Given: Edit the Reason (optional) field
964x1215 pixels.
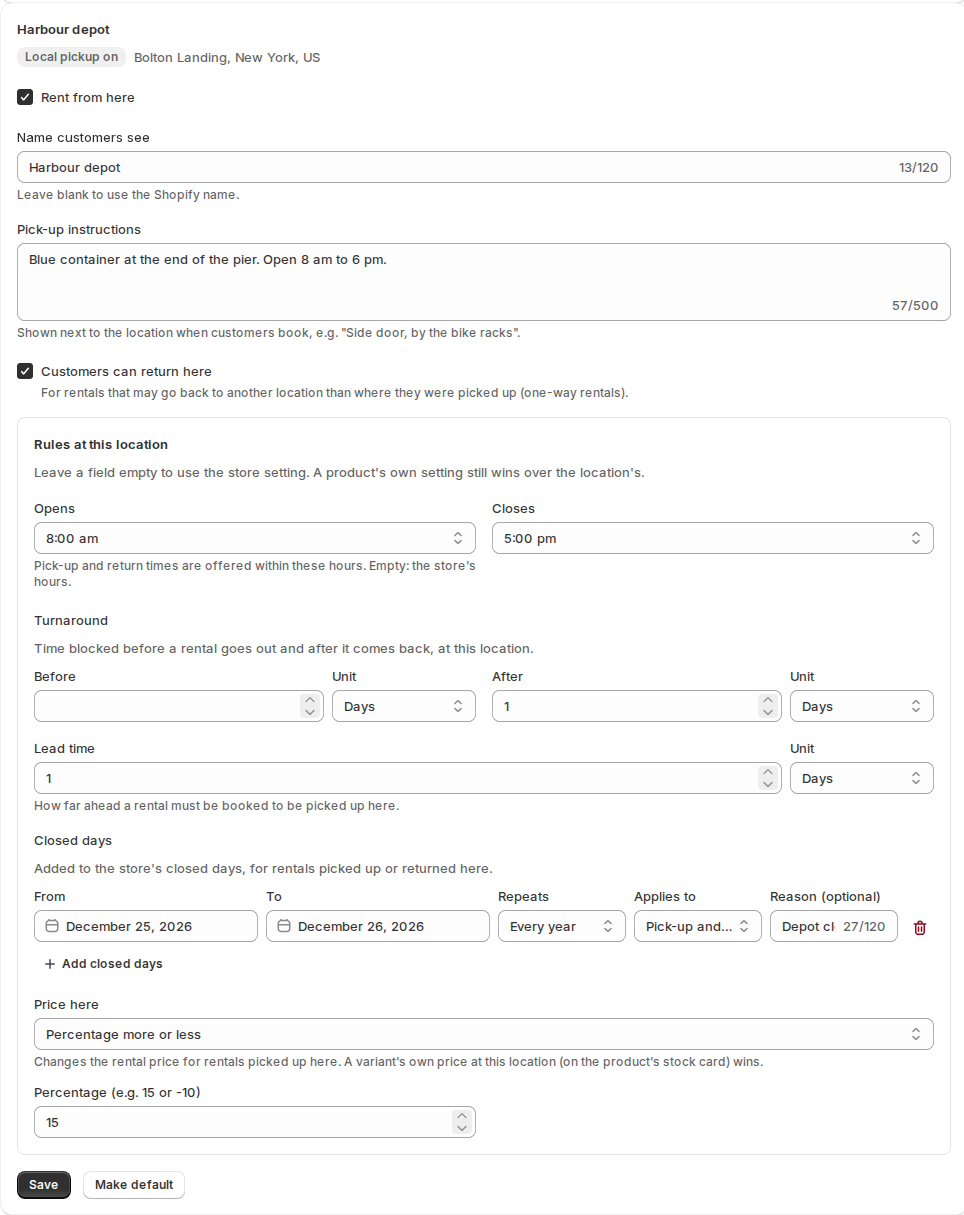Looking at the screenshot, I should tap(834, 926).
